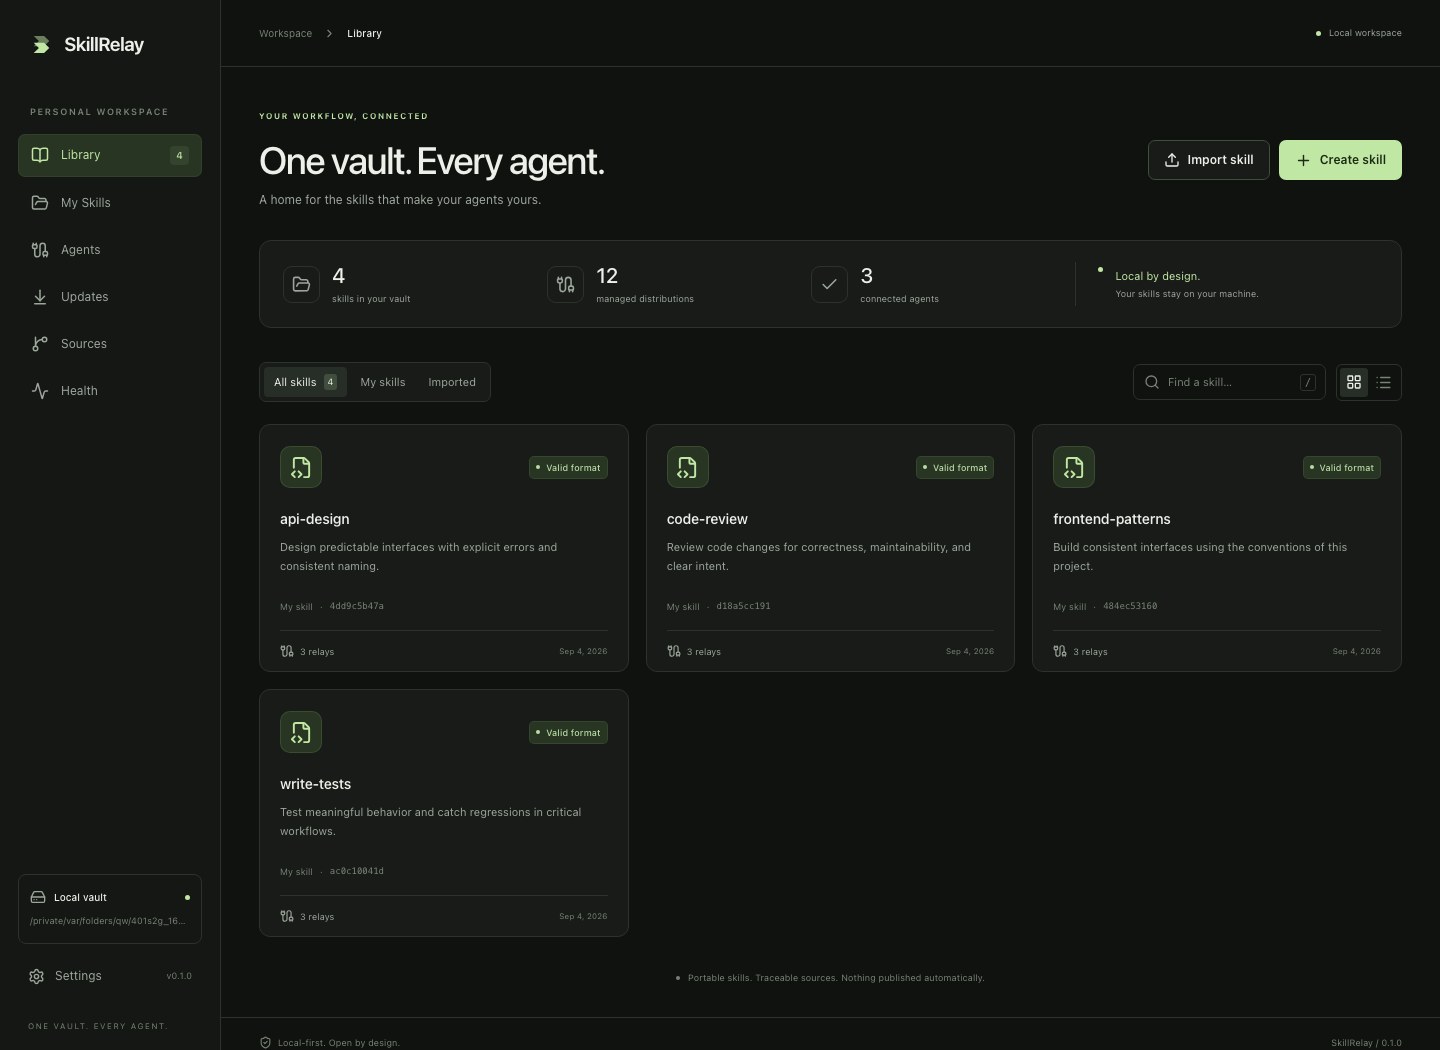
Task: Select the All skills tab
Action: (x=305, y=382)
